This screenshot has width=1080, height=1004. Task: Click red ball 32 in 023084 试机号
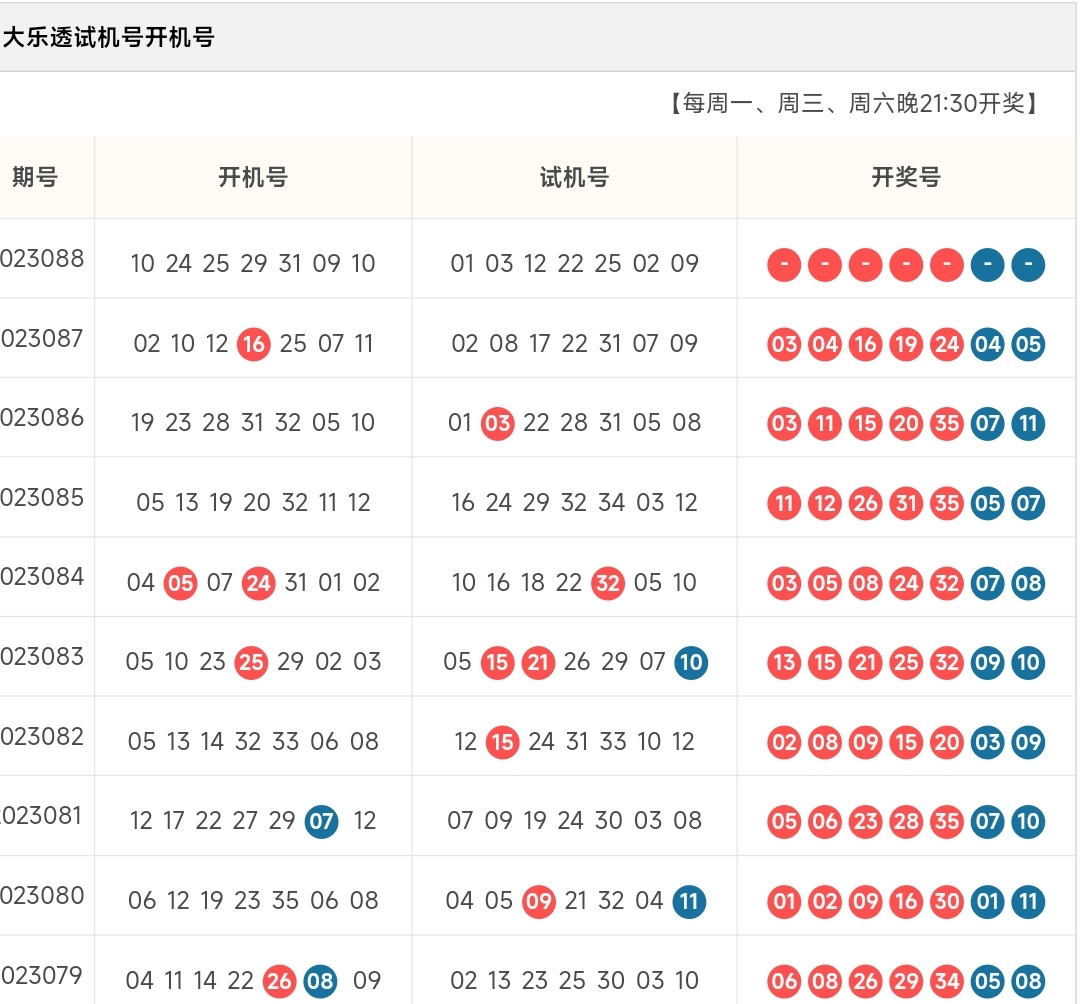coord(608,583)
